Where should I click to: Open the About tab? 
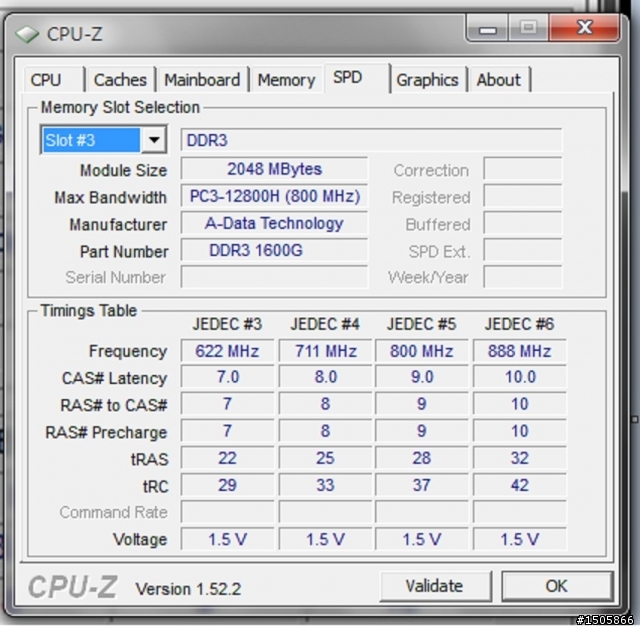click(499, 80)
